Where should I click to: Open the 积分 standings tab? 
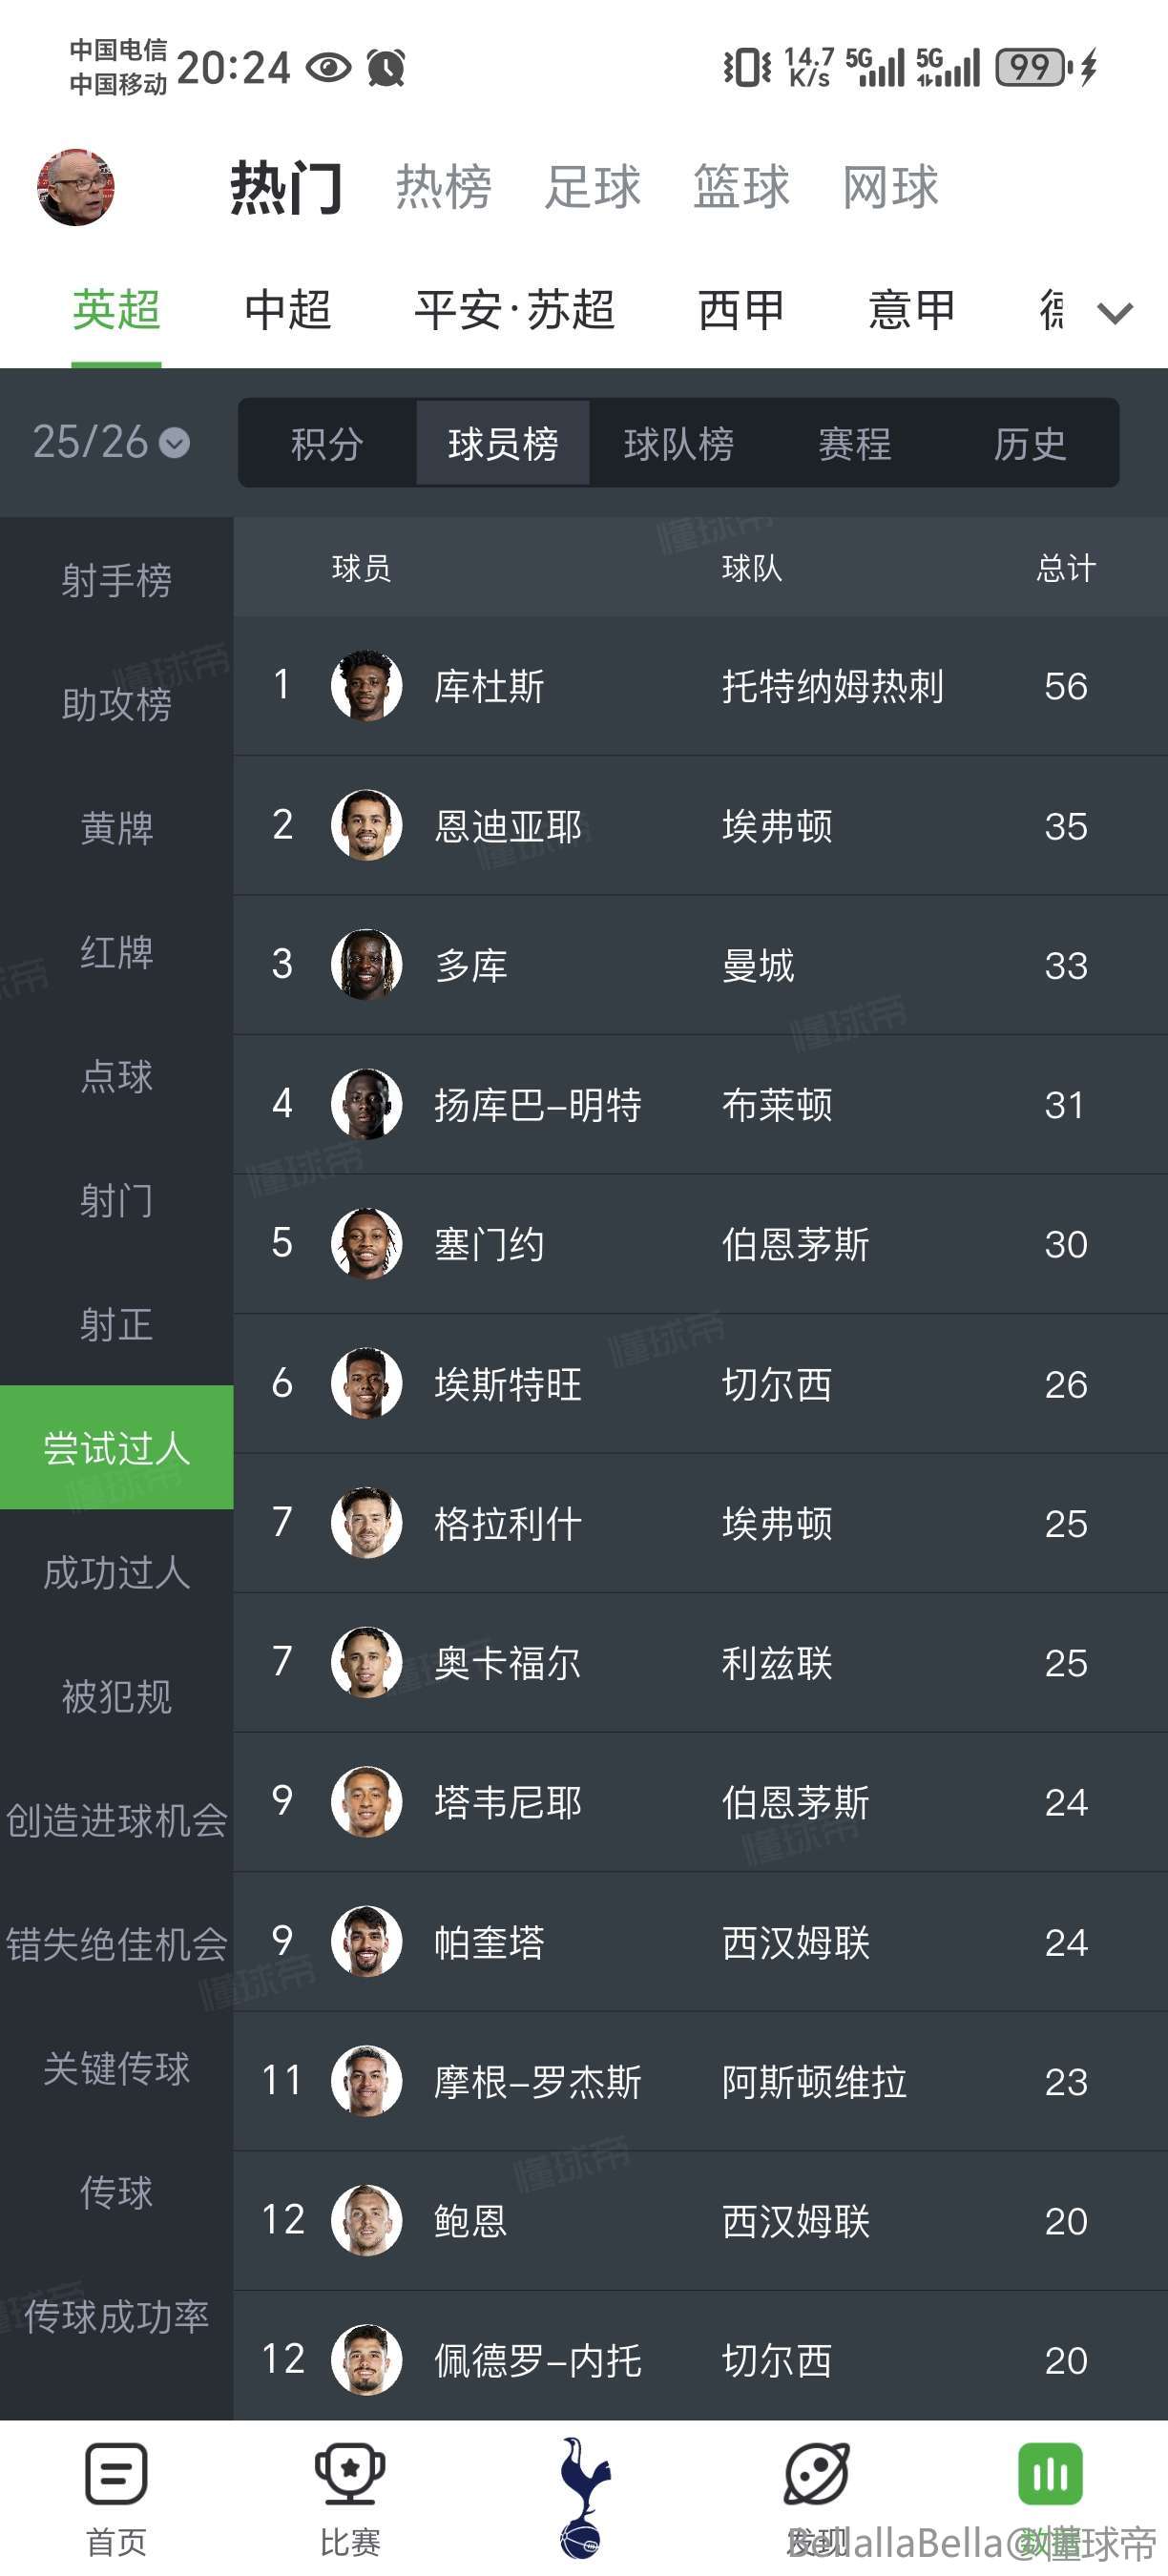327,443
